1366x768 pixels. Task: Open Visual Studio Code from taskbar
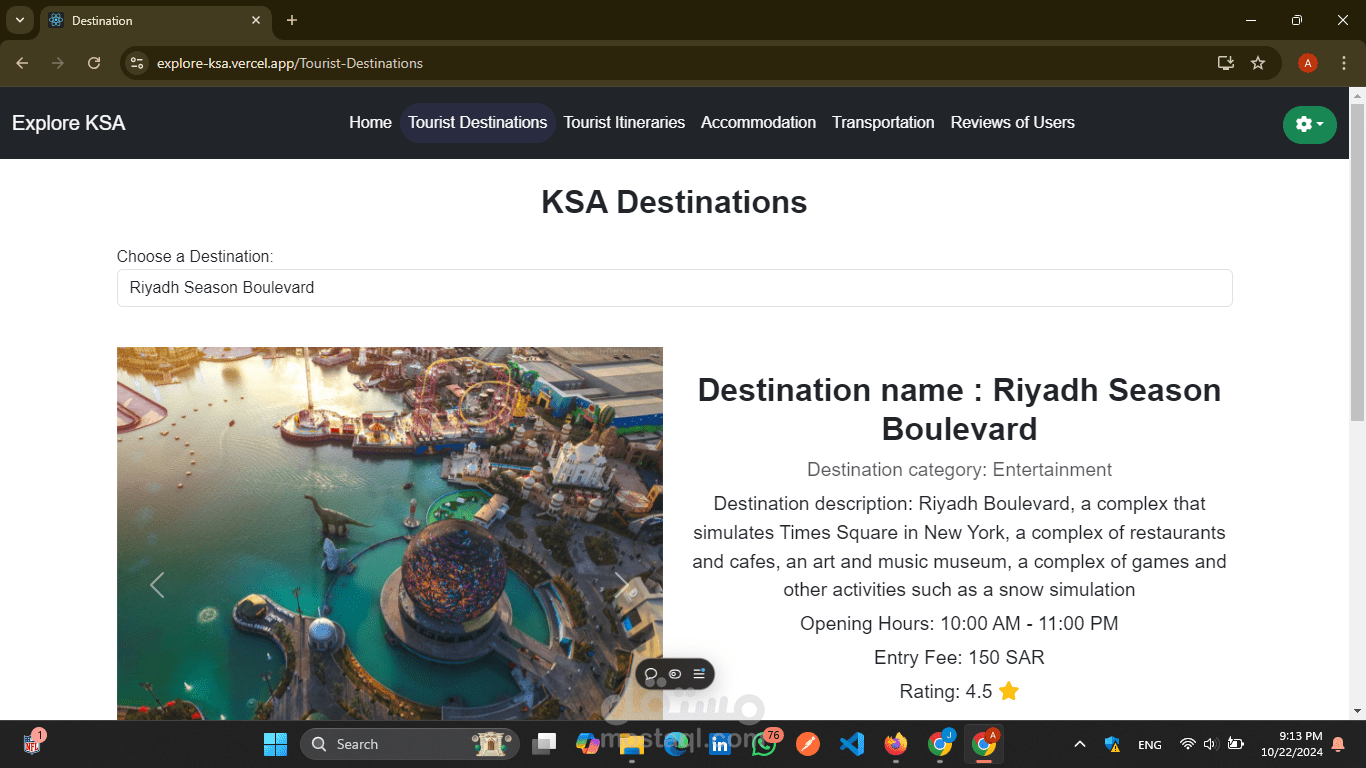[852, 744]
